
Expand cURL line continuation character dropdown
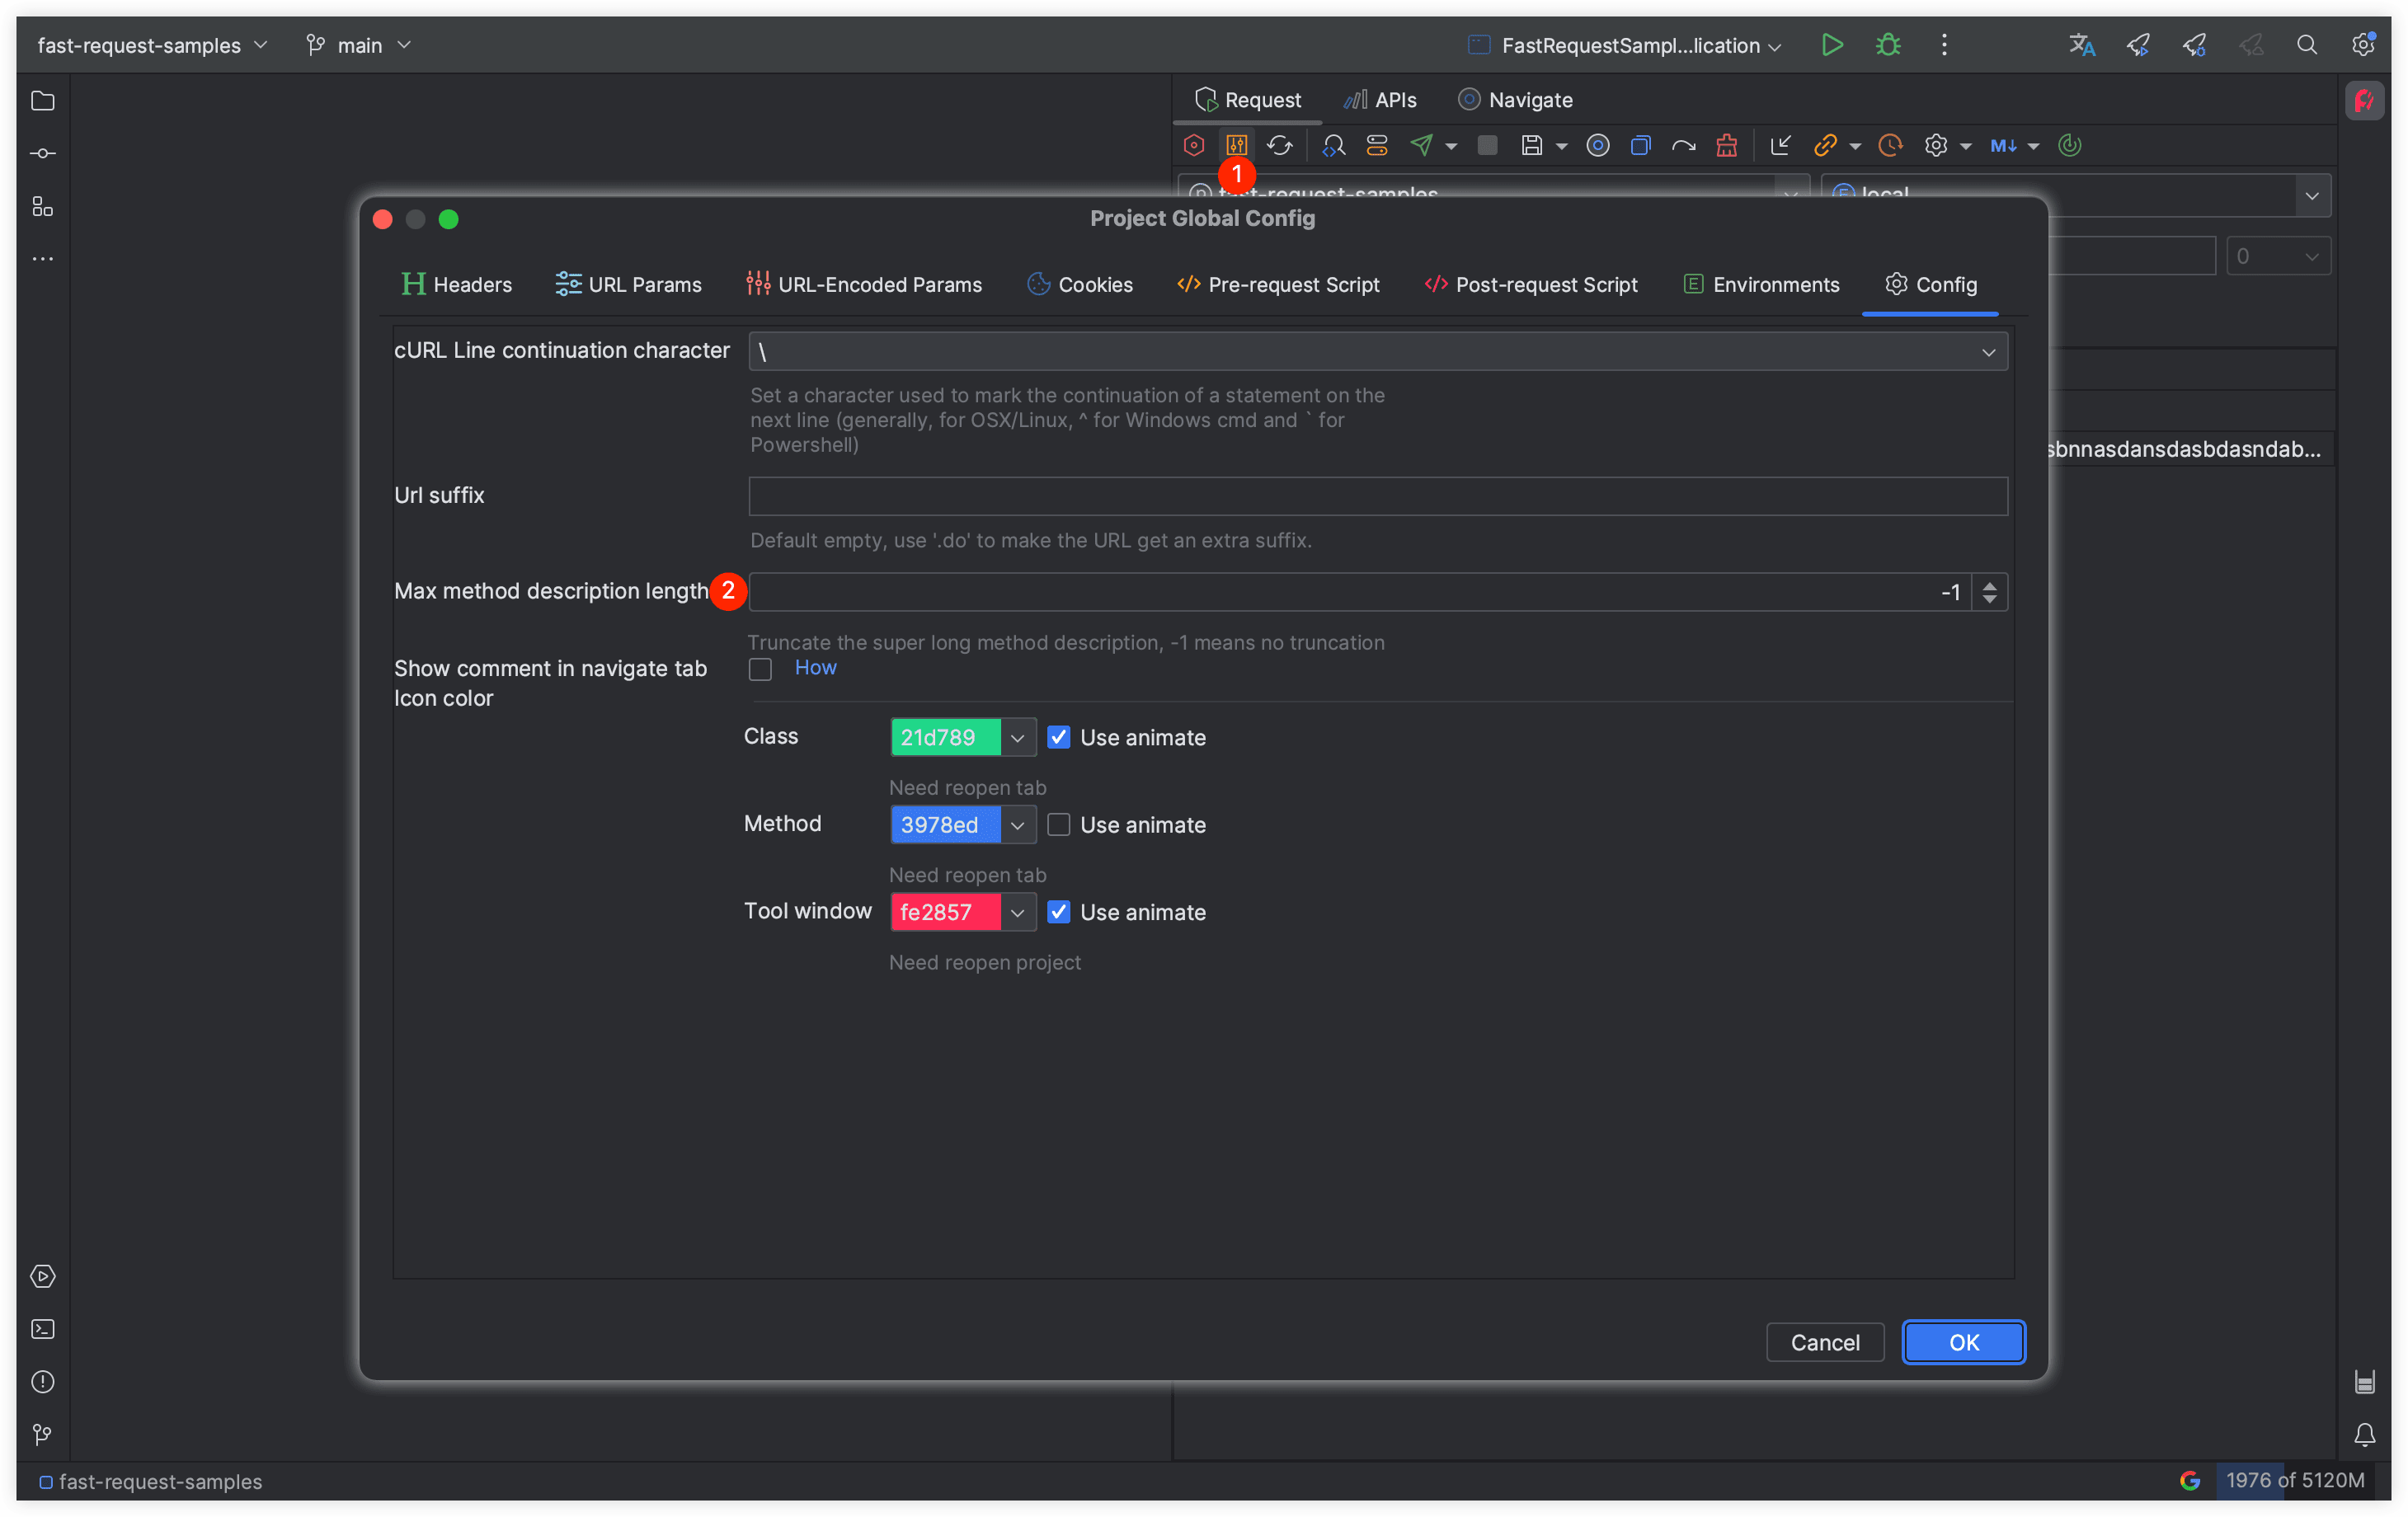(x=1987, y=352)
